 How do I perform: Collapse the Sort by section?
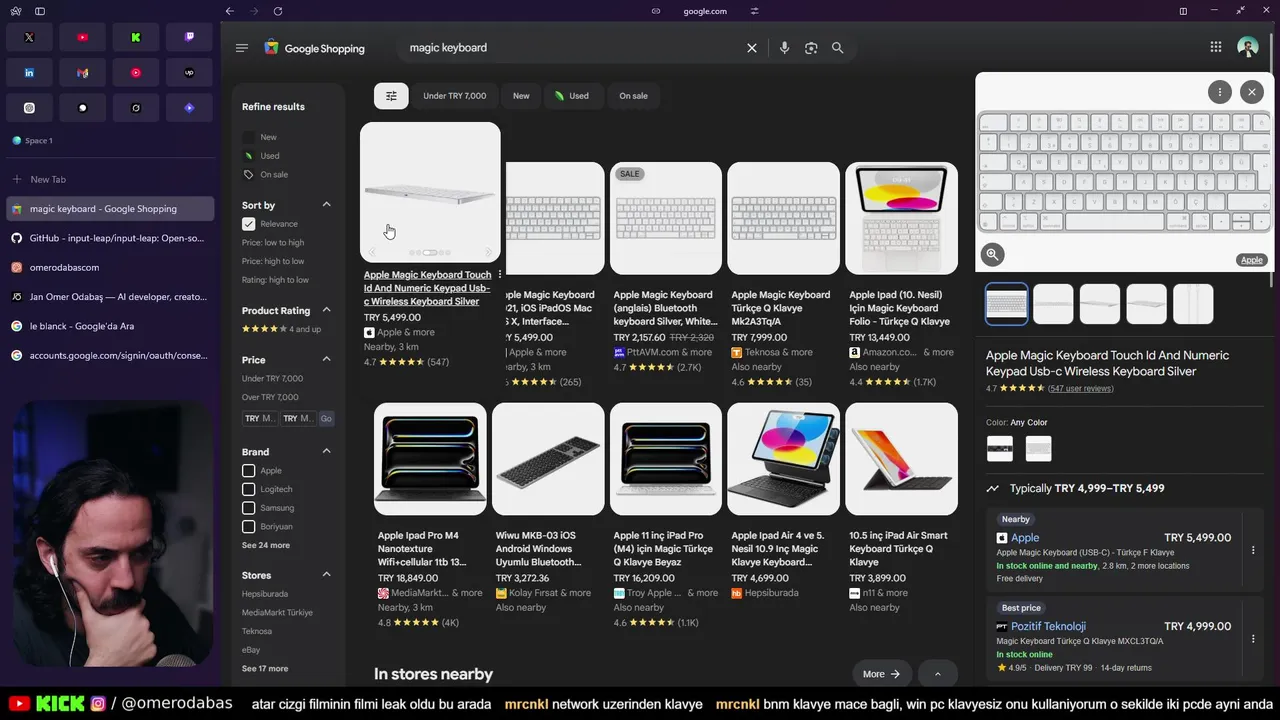(326, 205)
